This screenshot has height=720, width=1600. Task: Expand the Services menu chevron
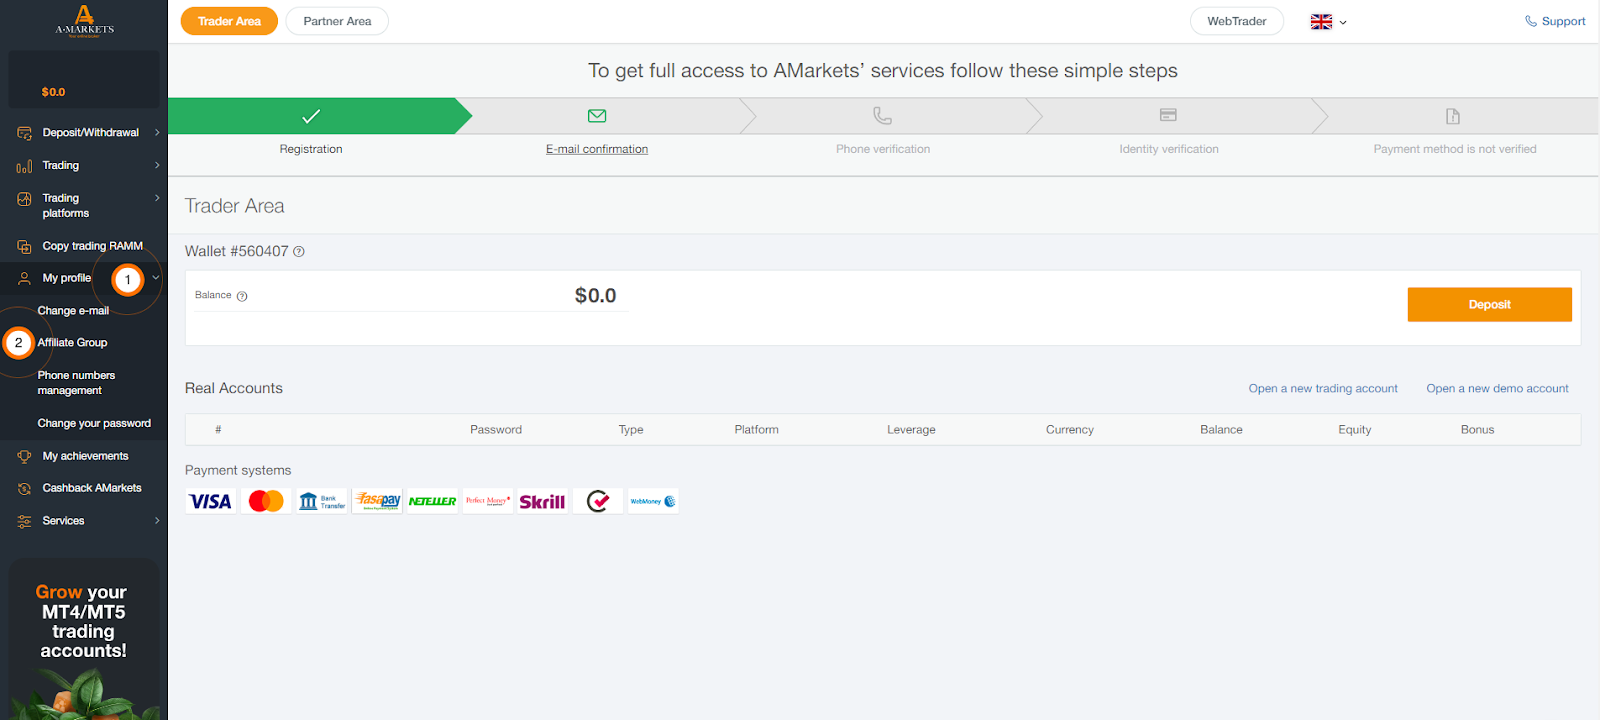click(157, 521)
